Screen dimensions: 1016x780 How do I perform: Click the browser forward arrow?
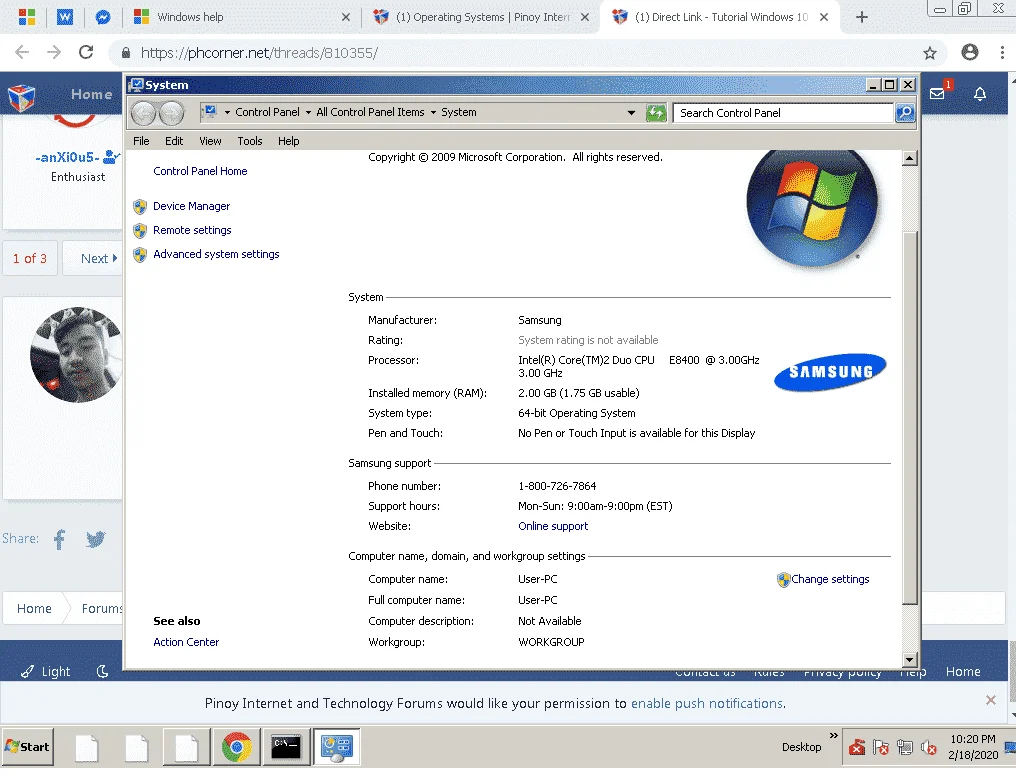54,52
